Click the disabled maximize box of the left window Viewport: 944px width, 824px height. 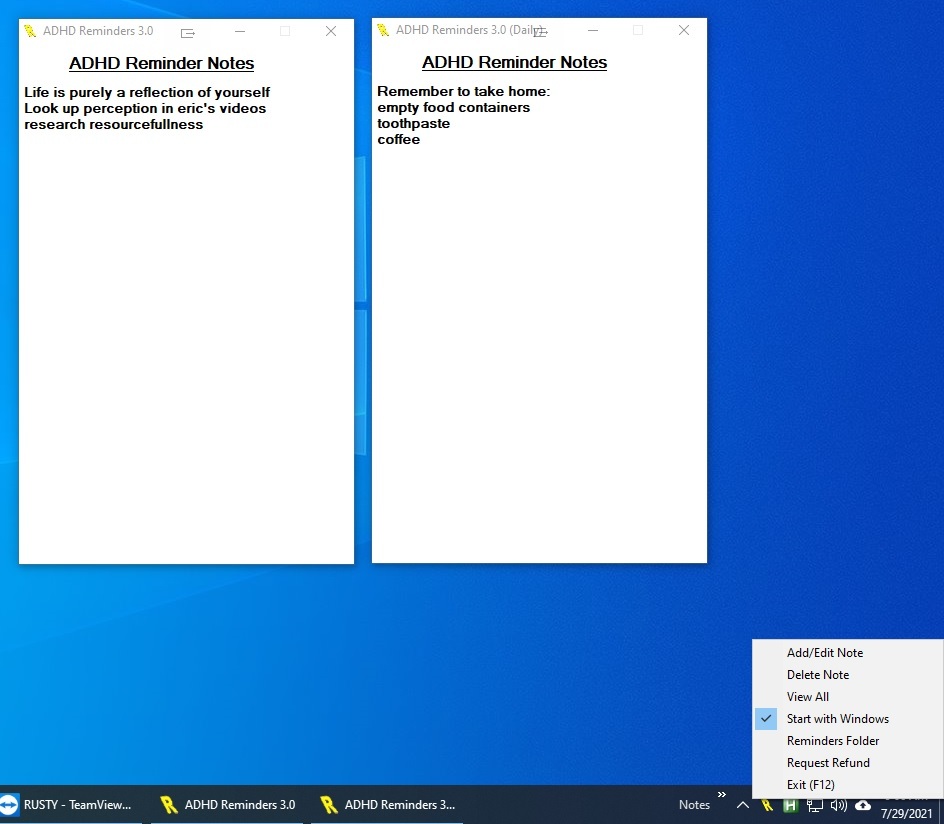(x=285, y=31)
